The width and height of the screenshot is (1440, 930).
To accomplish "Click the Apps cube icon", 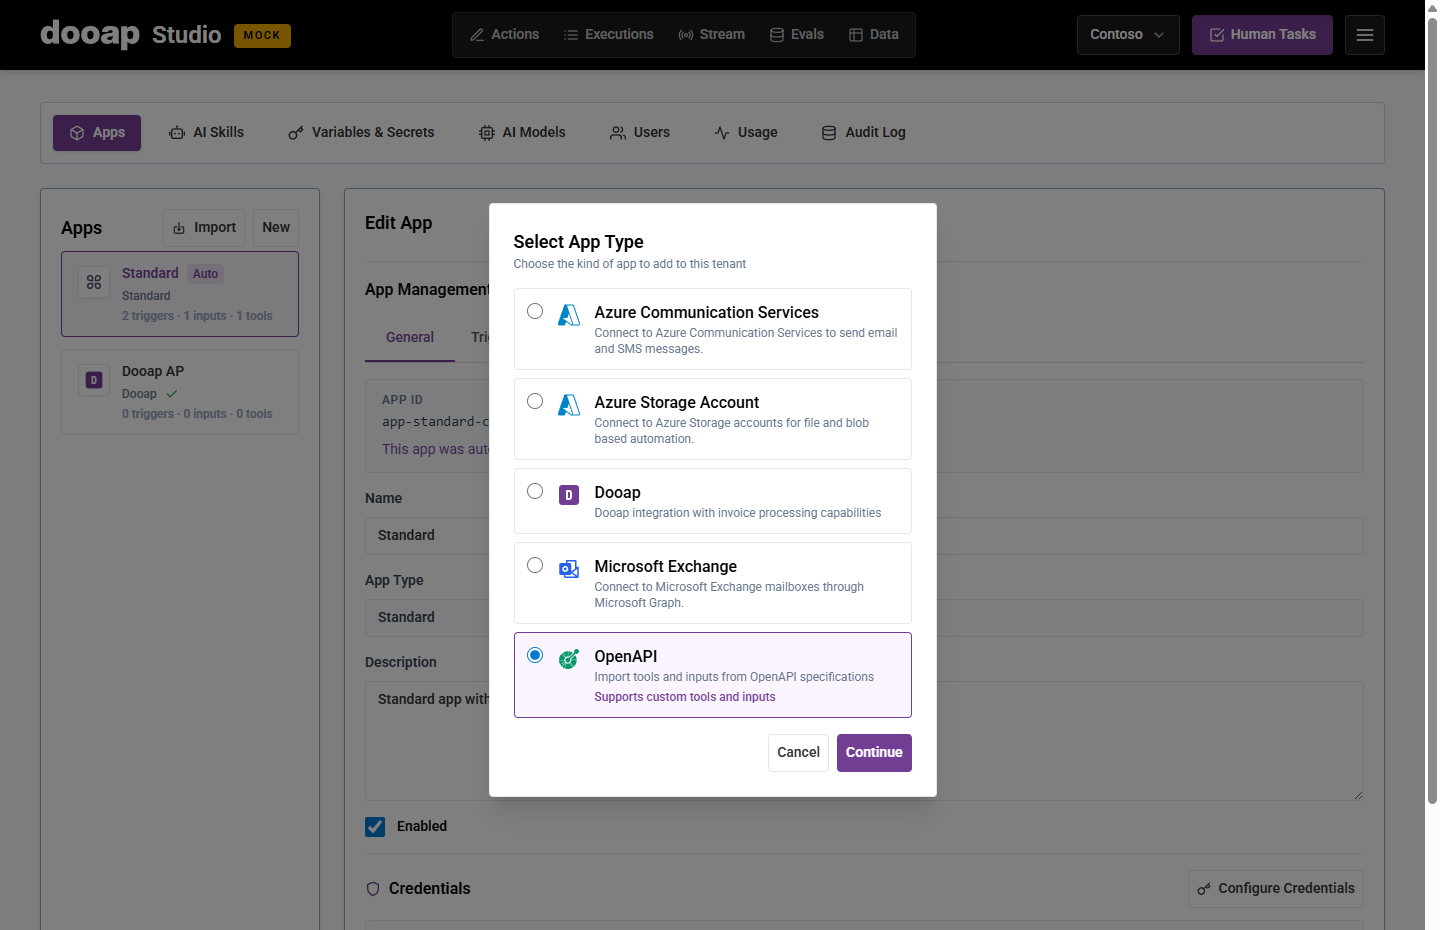I will pos(77,133).
